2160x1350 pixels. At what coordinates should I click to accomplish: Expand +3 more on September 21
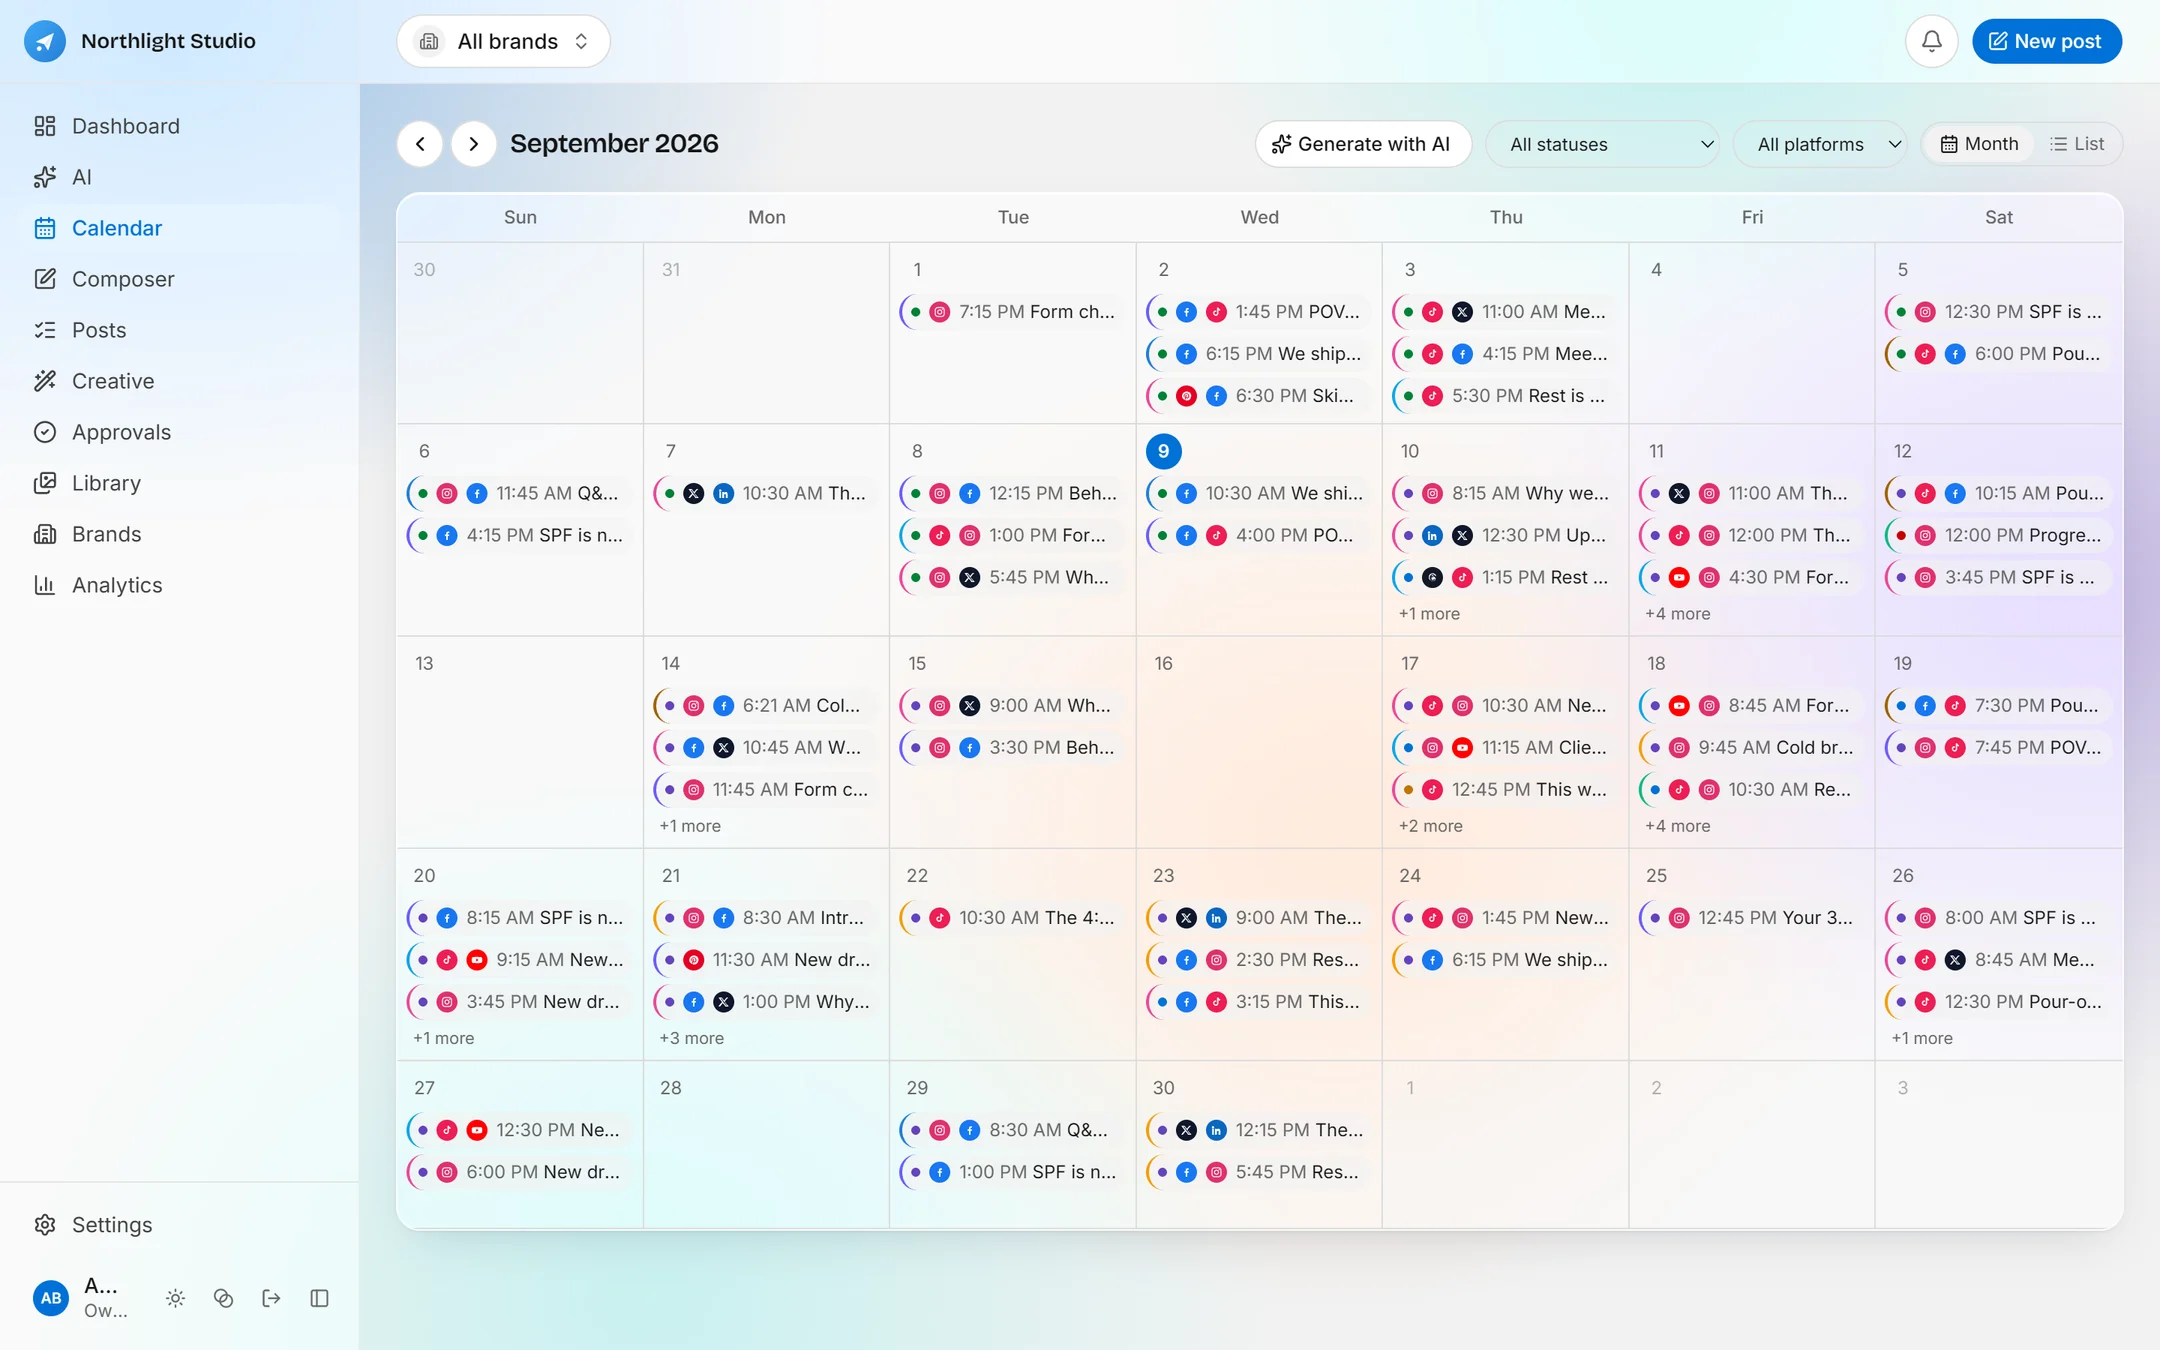click(x=691, y=1038)
